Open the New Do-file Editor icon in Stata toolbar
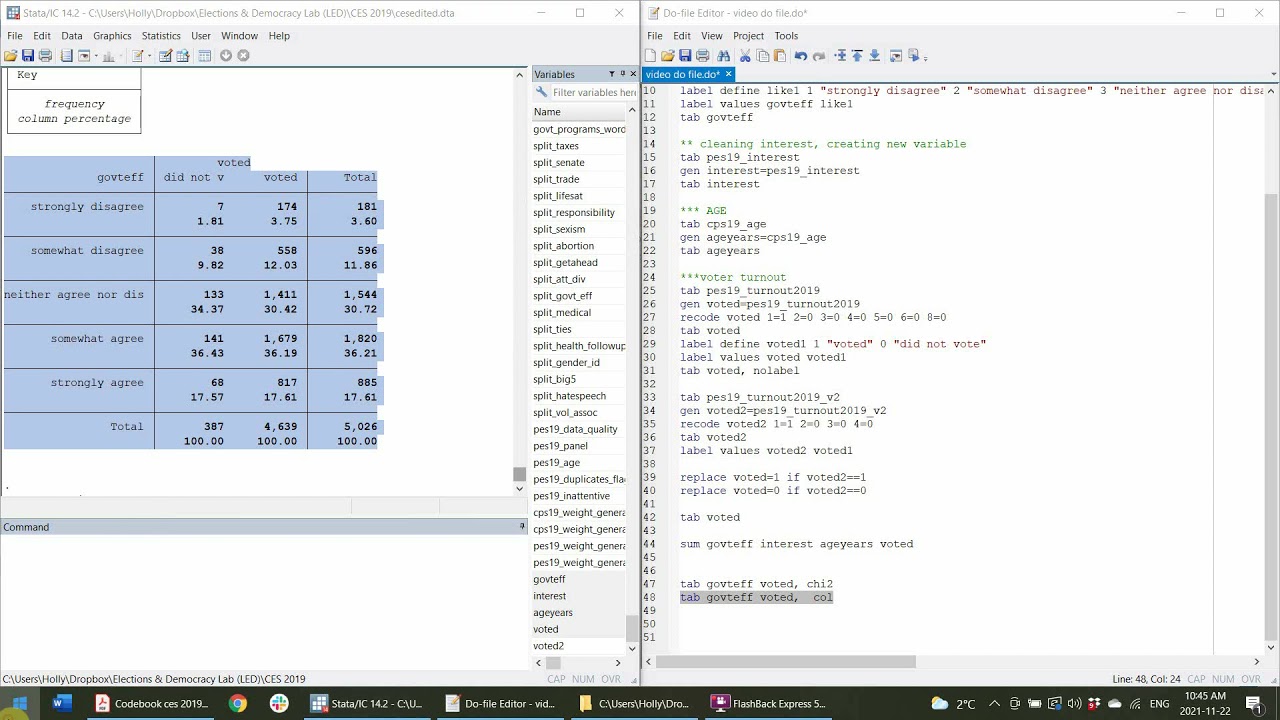This screenshot has height=720, width=1280. pos(137,56)
